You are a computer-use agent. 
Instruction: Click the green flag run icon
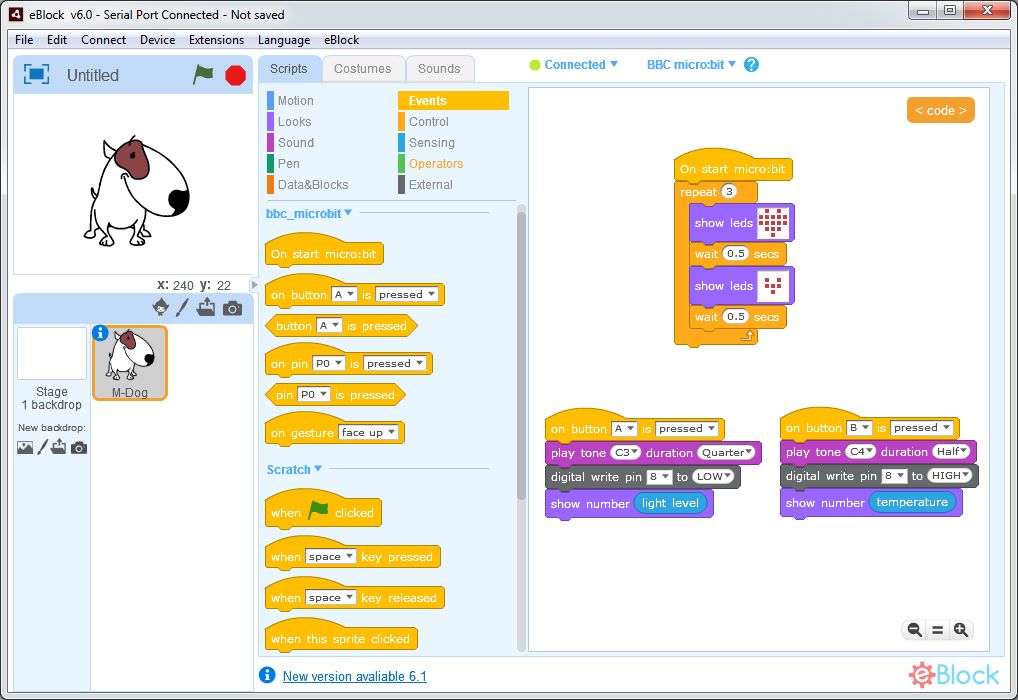(x=203, y=75)
